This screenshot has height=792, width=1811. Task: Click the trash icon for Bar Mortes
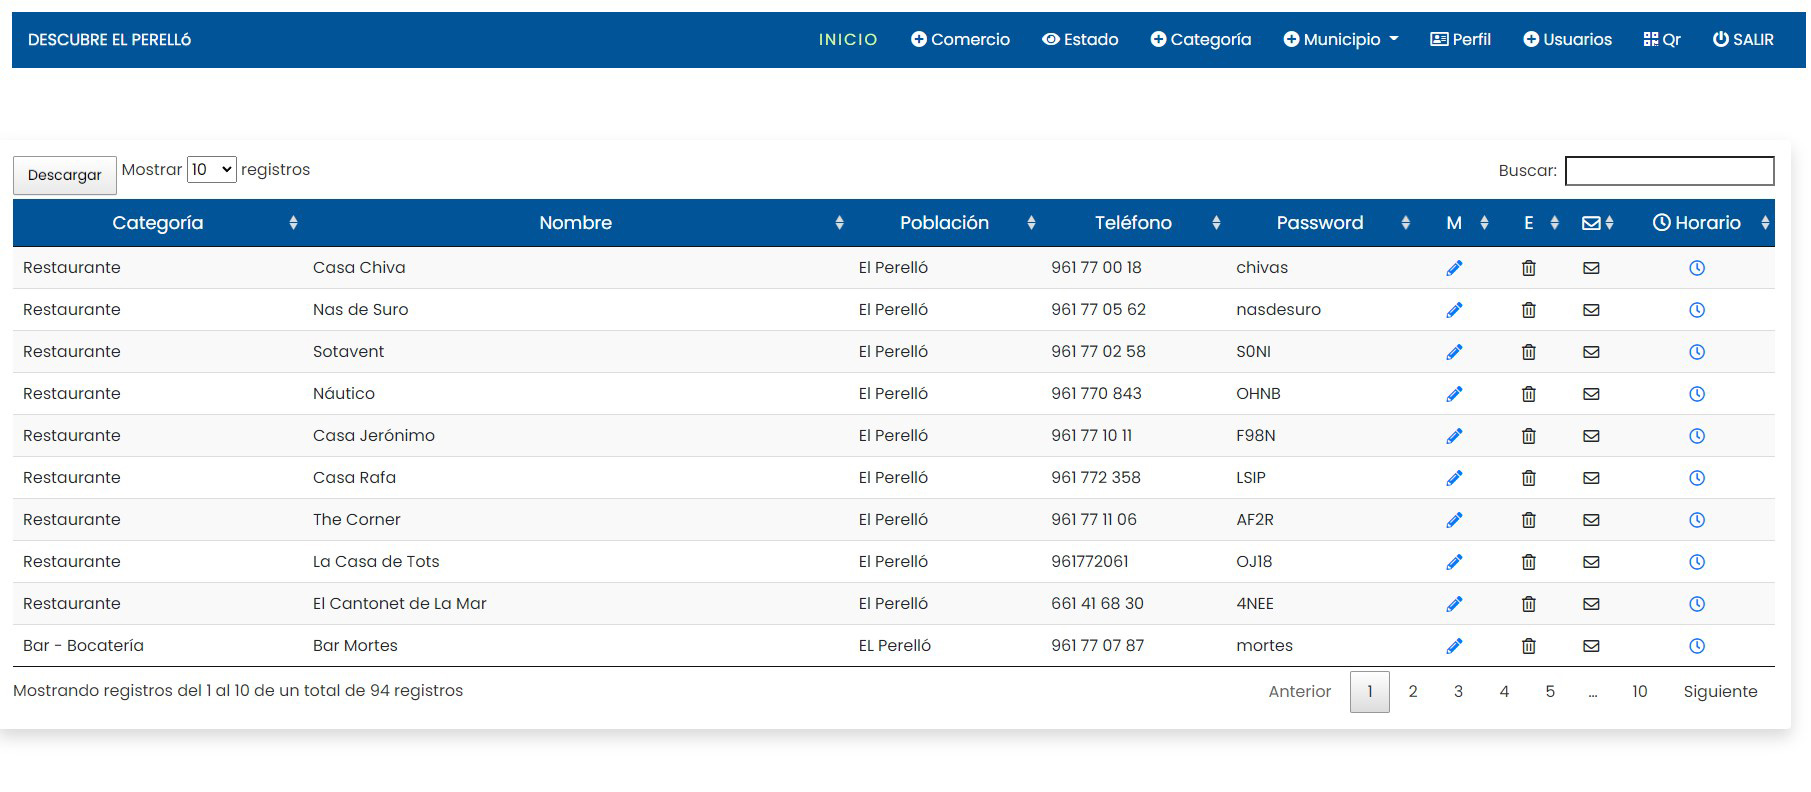[x=1528, y=646]
